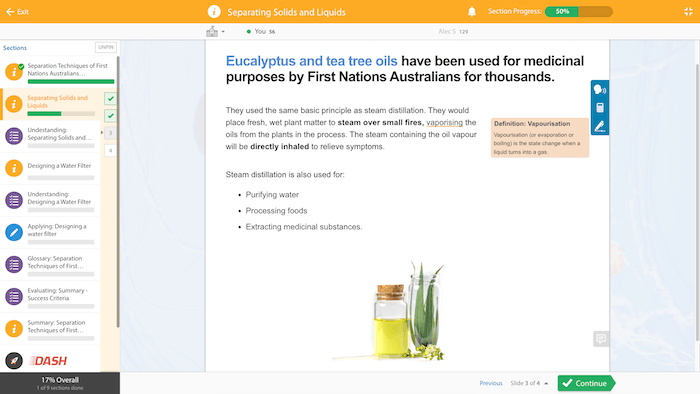Open Understanding: Separating Solids section
Viewport: 700px width, 394px height.
click(50, 136)
